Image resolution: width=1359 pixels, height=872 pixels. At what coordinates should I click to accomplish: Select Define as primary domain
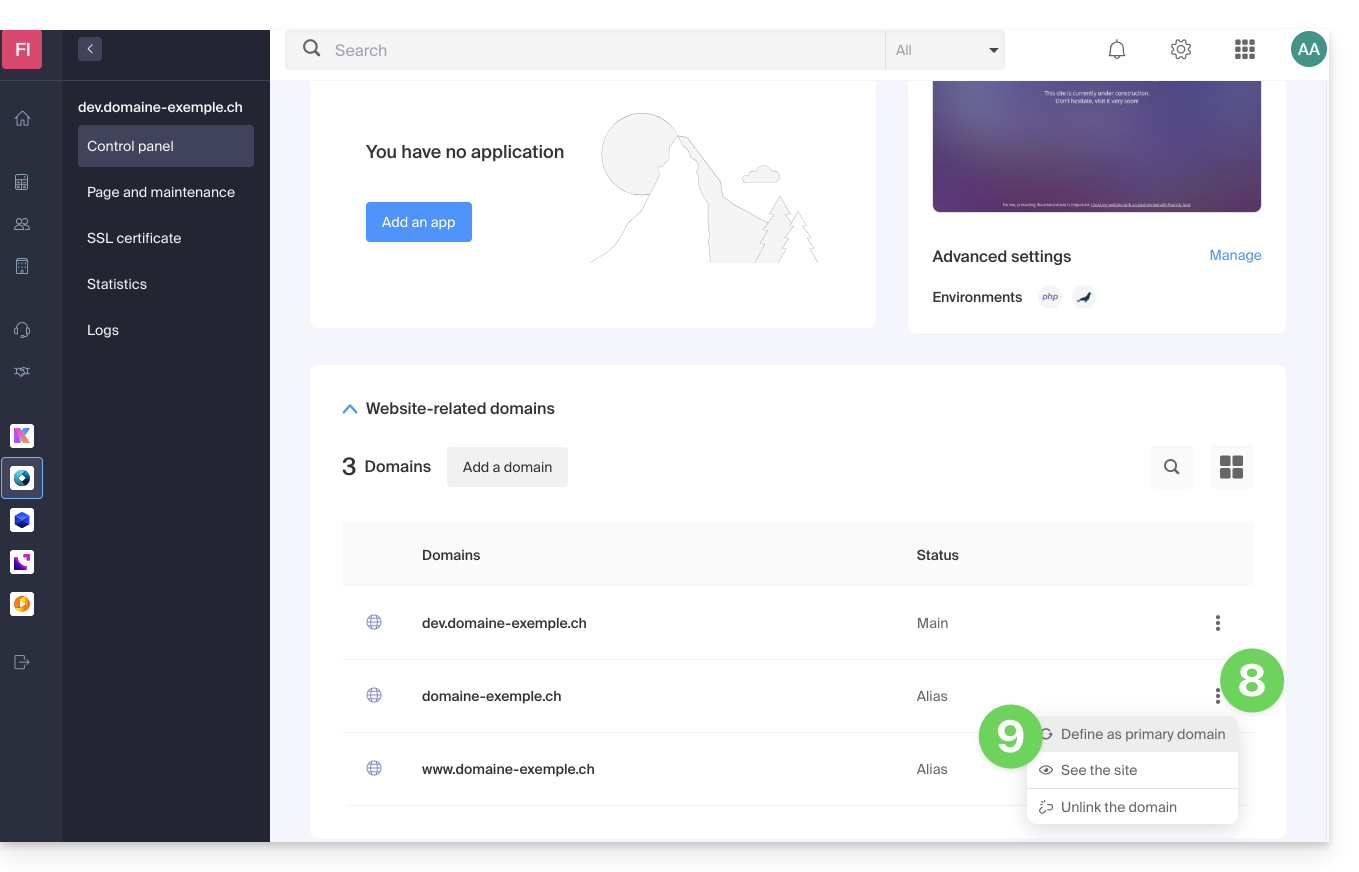coord(1142,734)
